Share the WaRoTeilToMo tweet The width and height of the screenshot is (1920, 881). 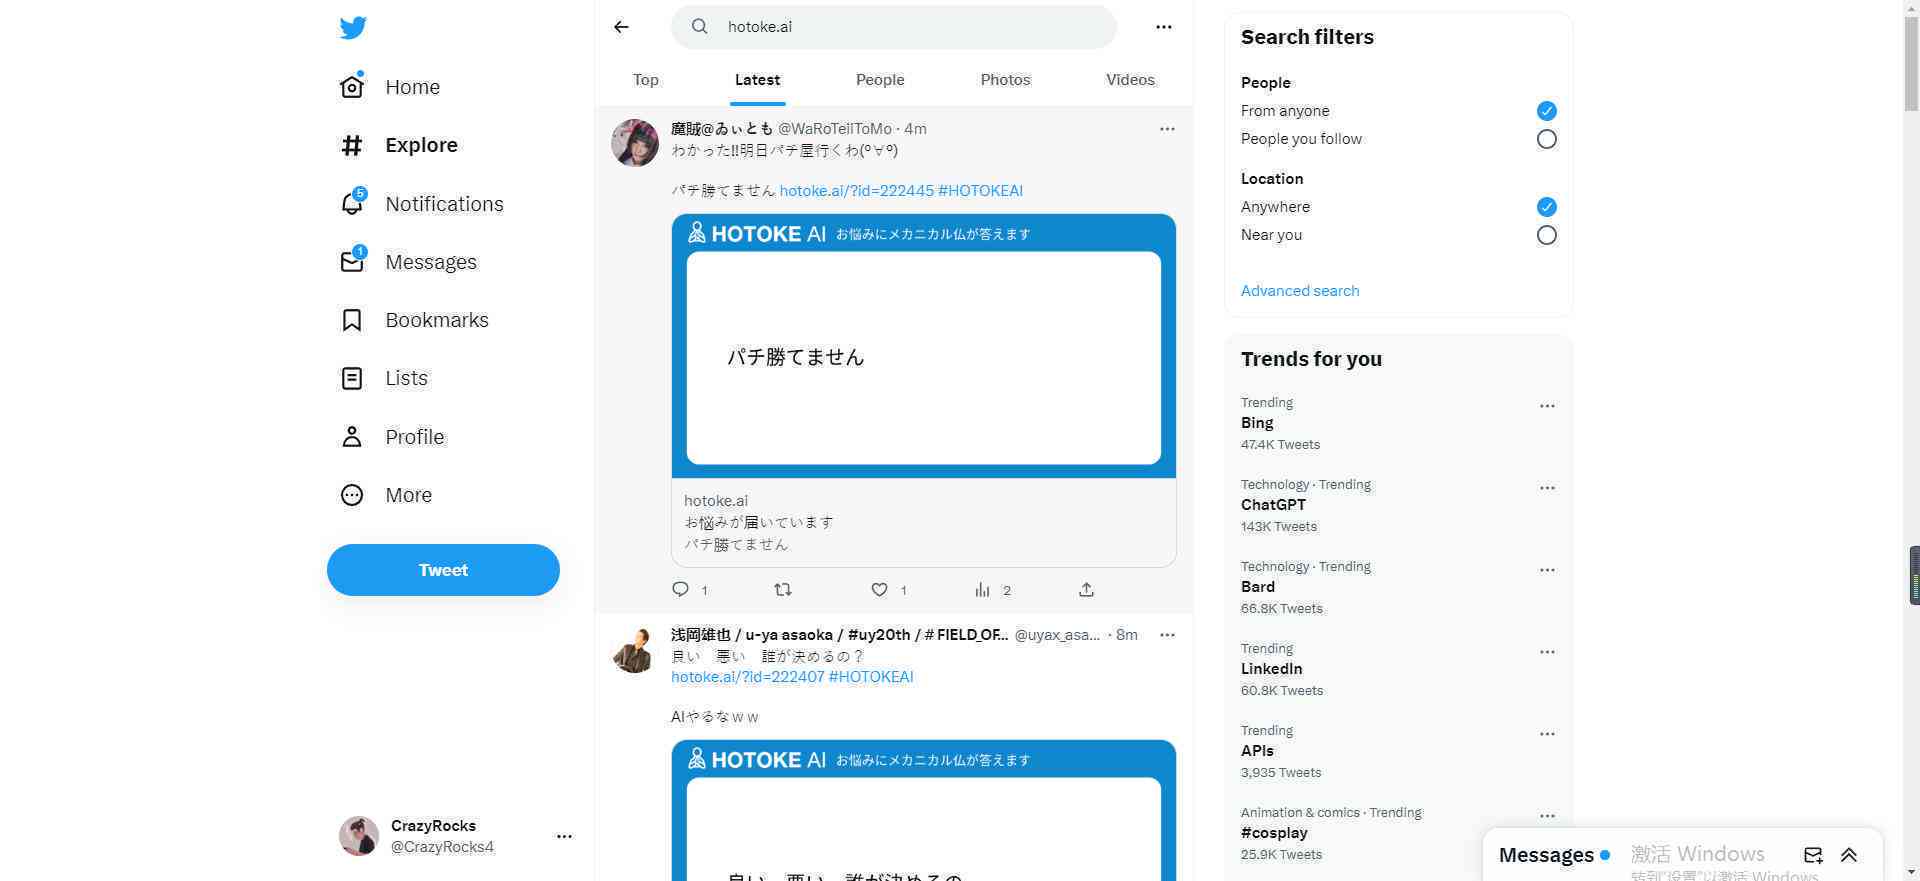1087,589
